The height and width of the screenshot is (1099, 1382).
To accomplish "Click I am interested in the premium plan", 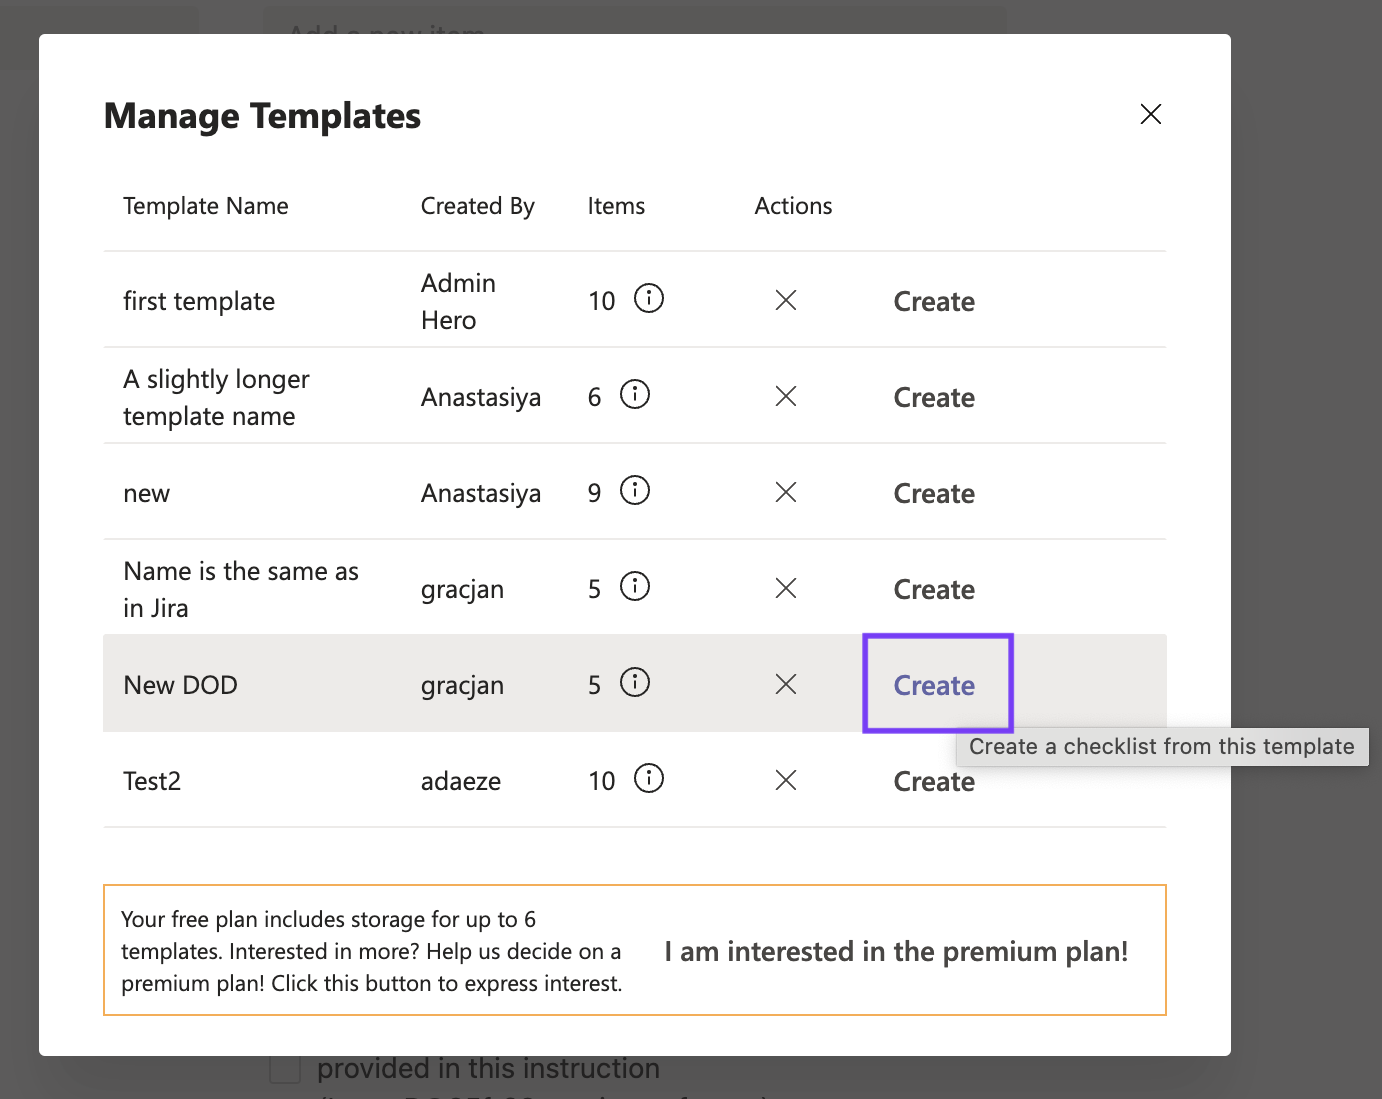I will pyautogui.click(x=896, y=952).
